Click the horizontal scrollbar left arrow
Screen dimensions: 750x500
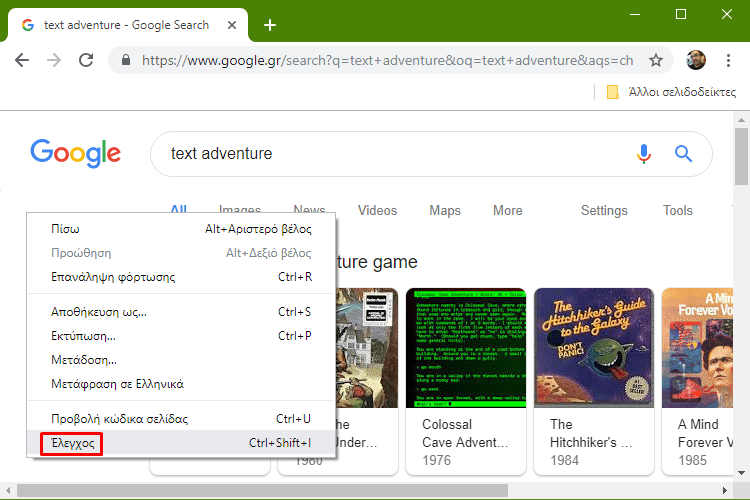(x=8, y=490)
